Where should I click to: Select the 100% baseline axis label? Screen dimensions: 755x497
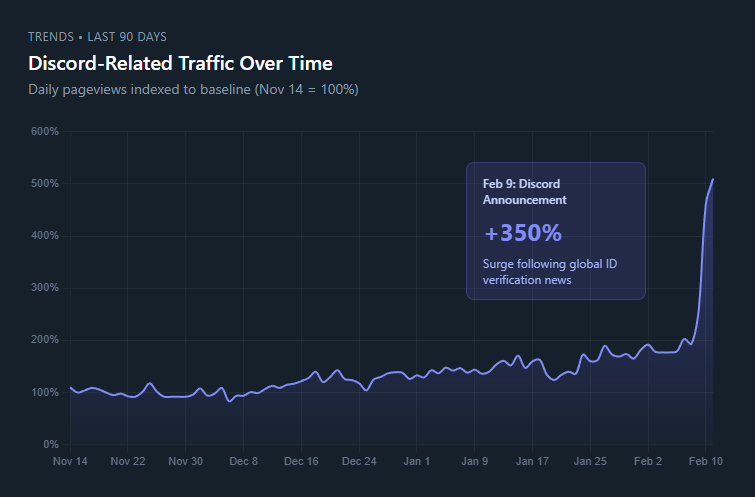coord(45,392)
